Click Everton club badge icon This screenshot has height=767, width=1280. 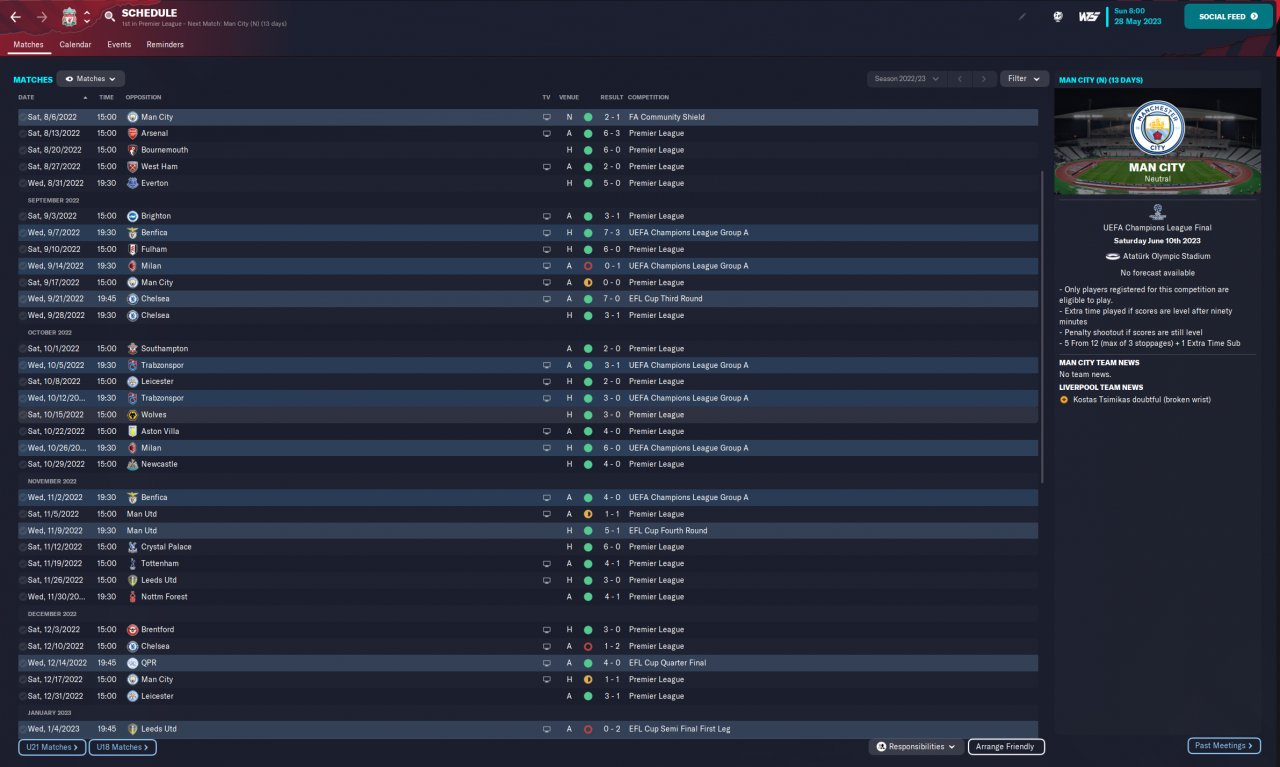pos(133,183)
